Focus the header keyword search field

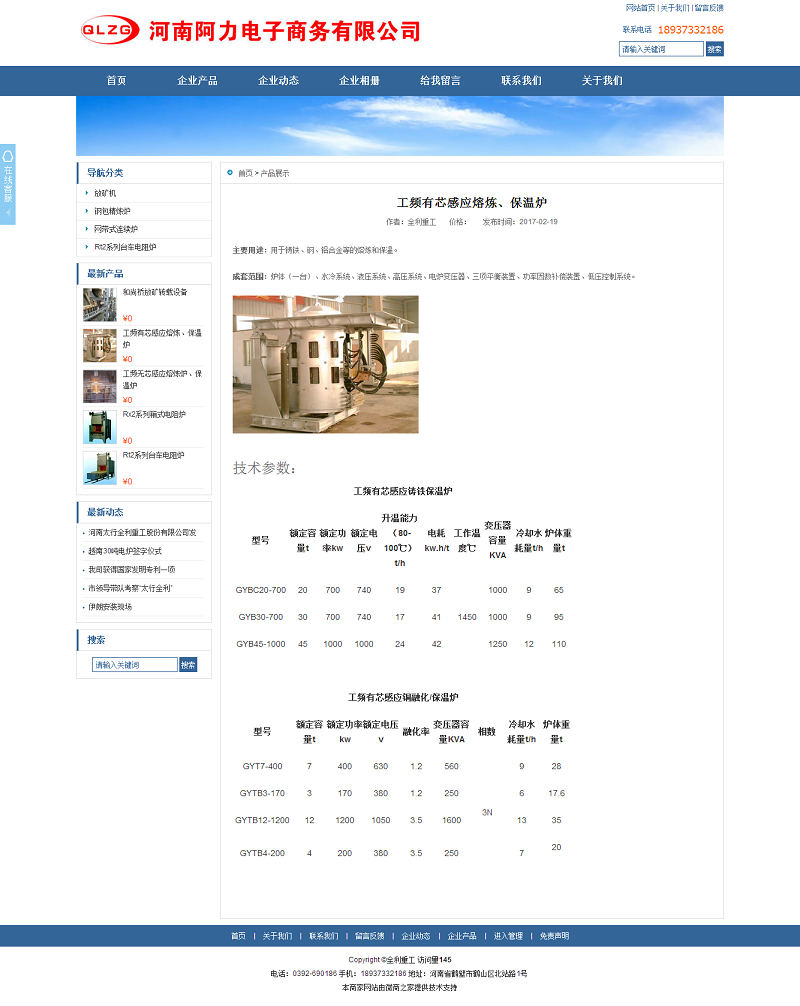coord(661,49)
